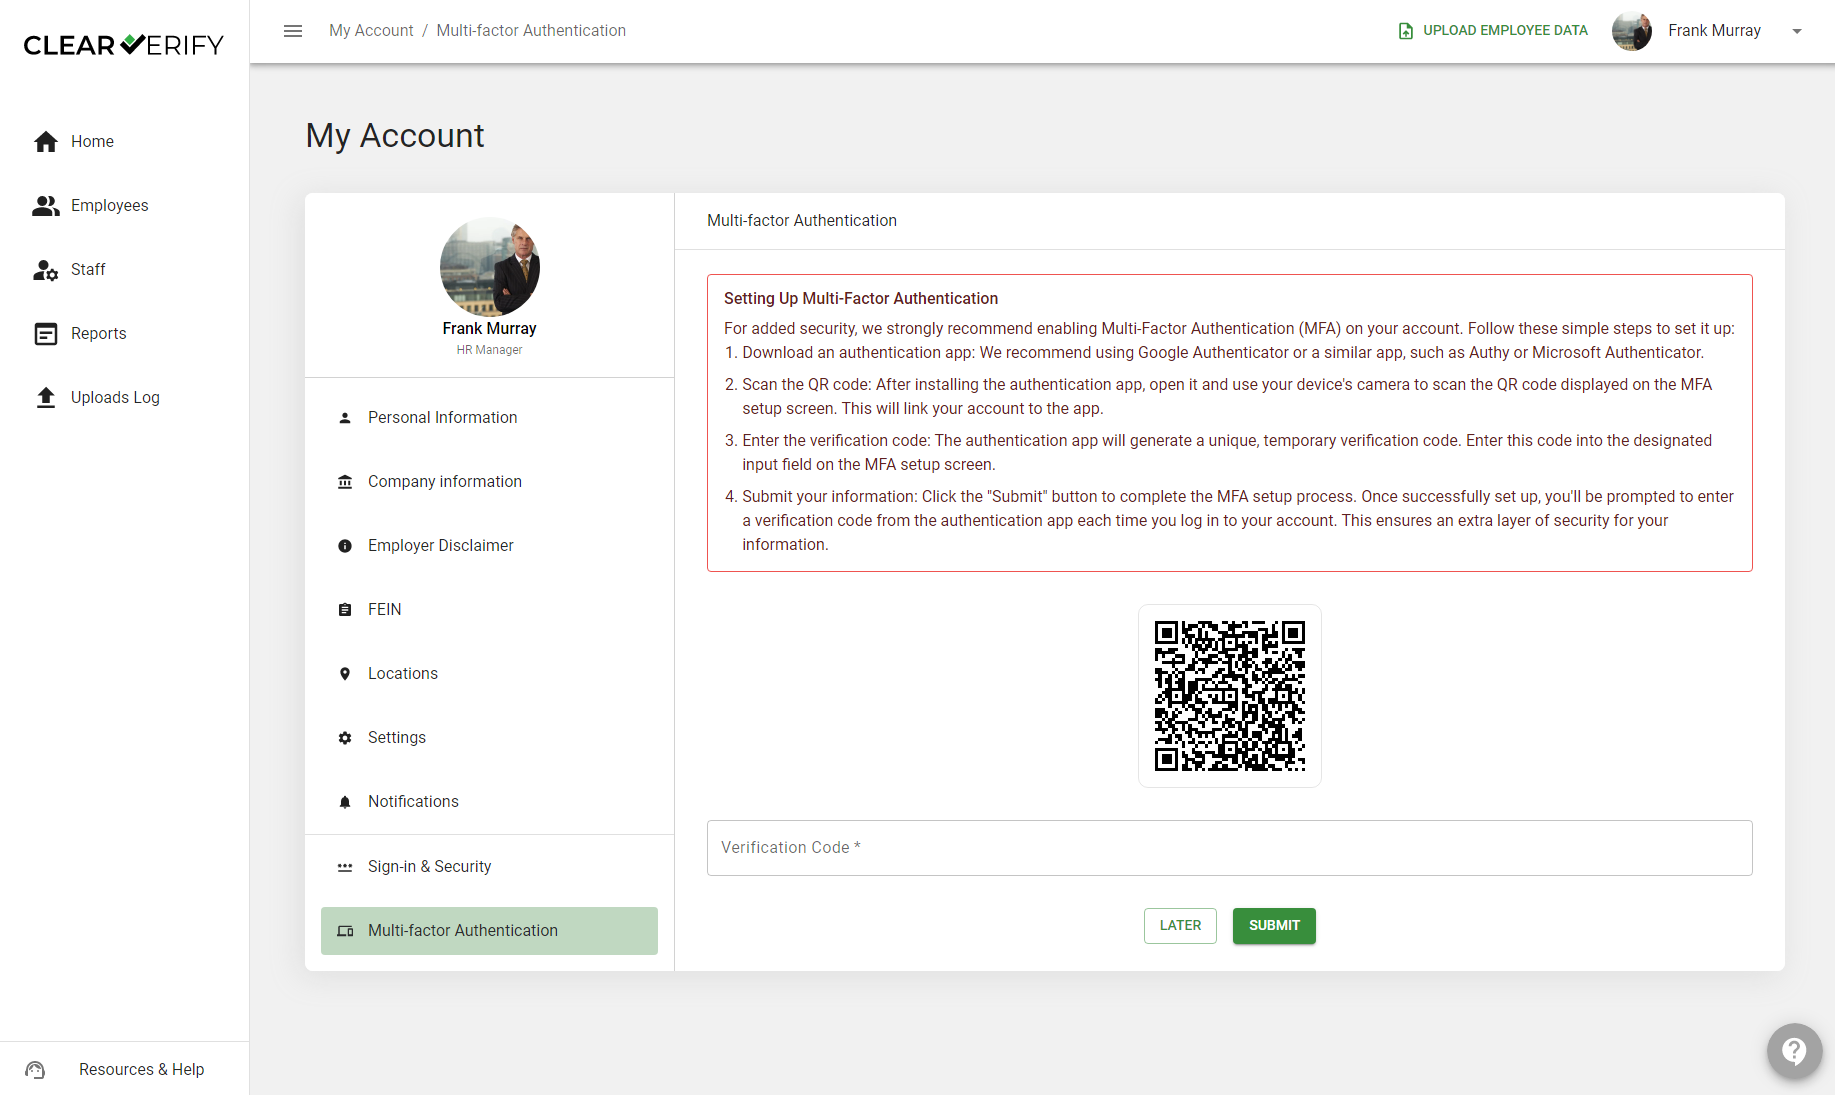Select Locations section
The height and width of the screenshot is (1095, 1835).
point(489,674)
